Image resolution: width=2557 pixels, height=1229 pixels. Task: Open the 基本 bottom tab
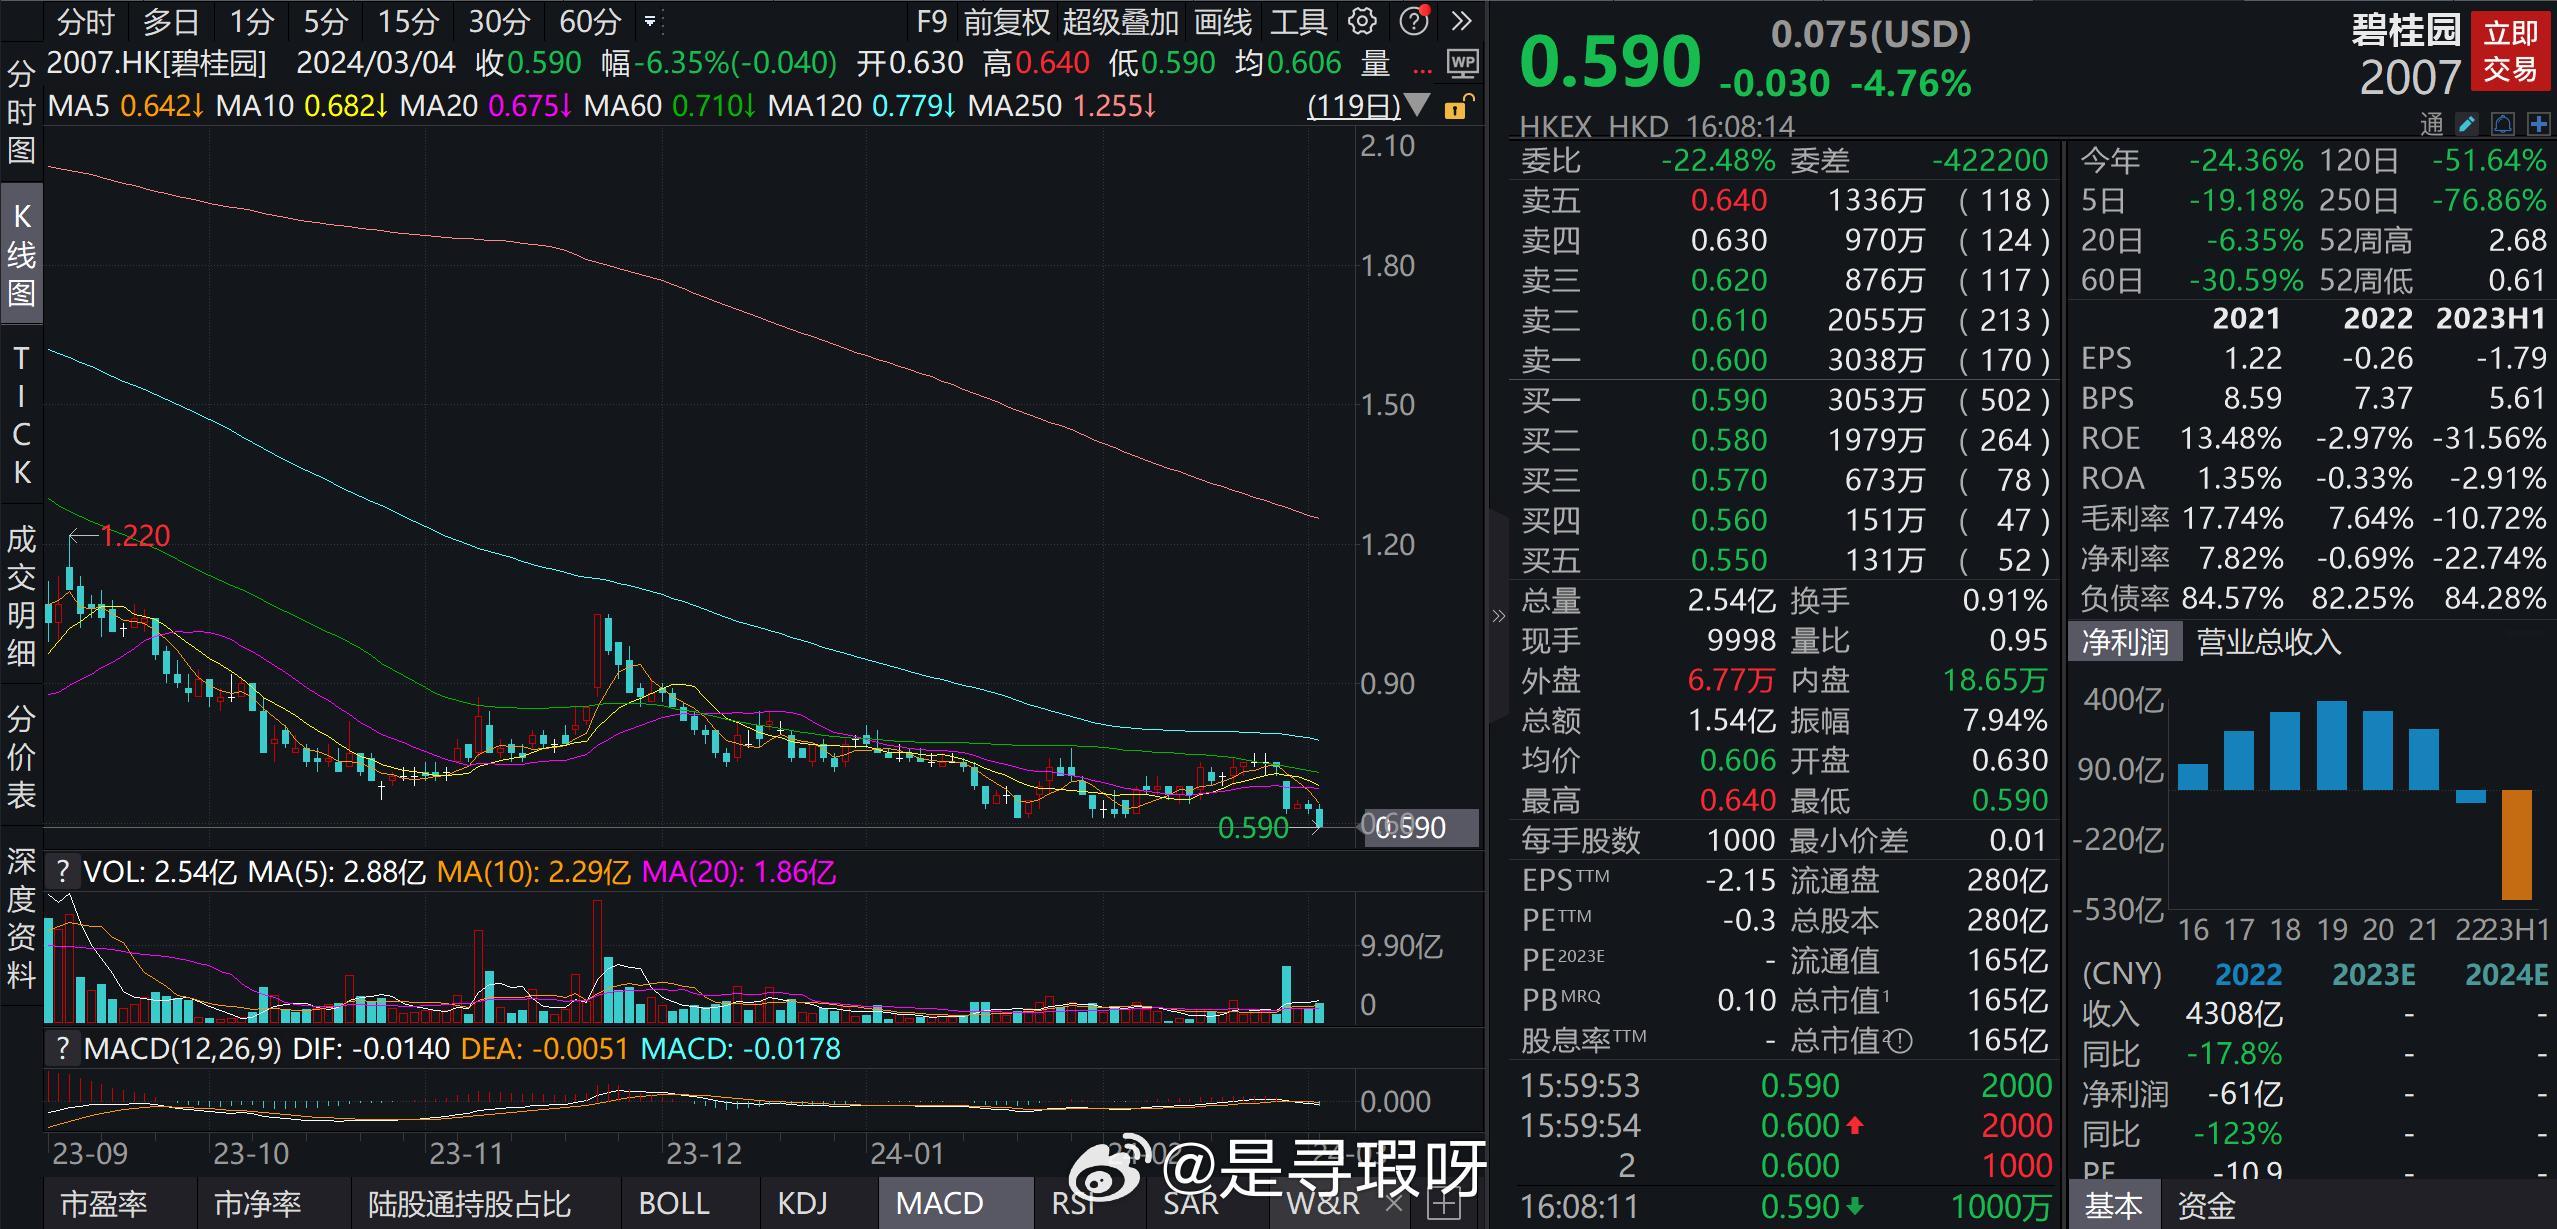click(x=2113, y=1206)
